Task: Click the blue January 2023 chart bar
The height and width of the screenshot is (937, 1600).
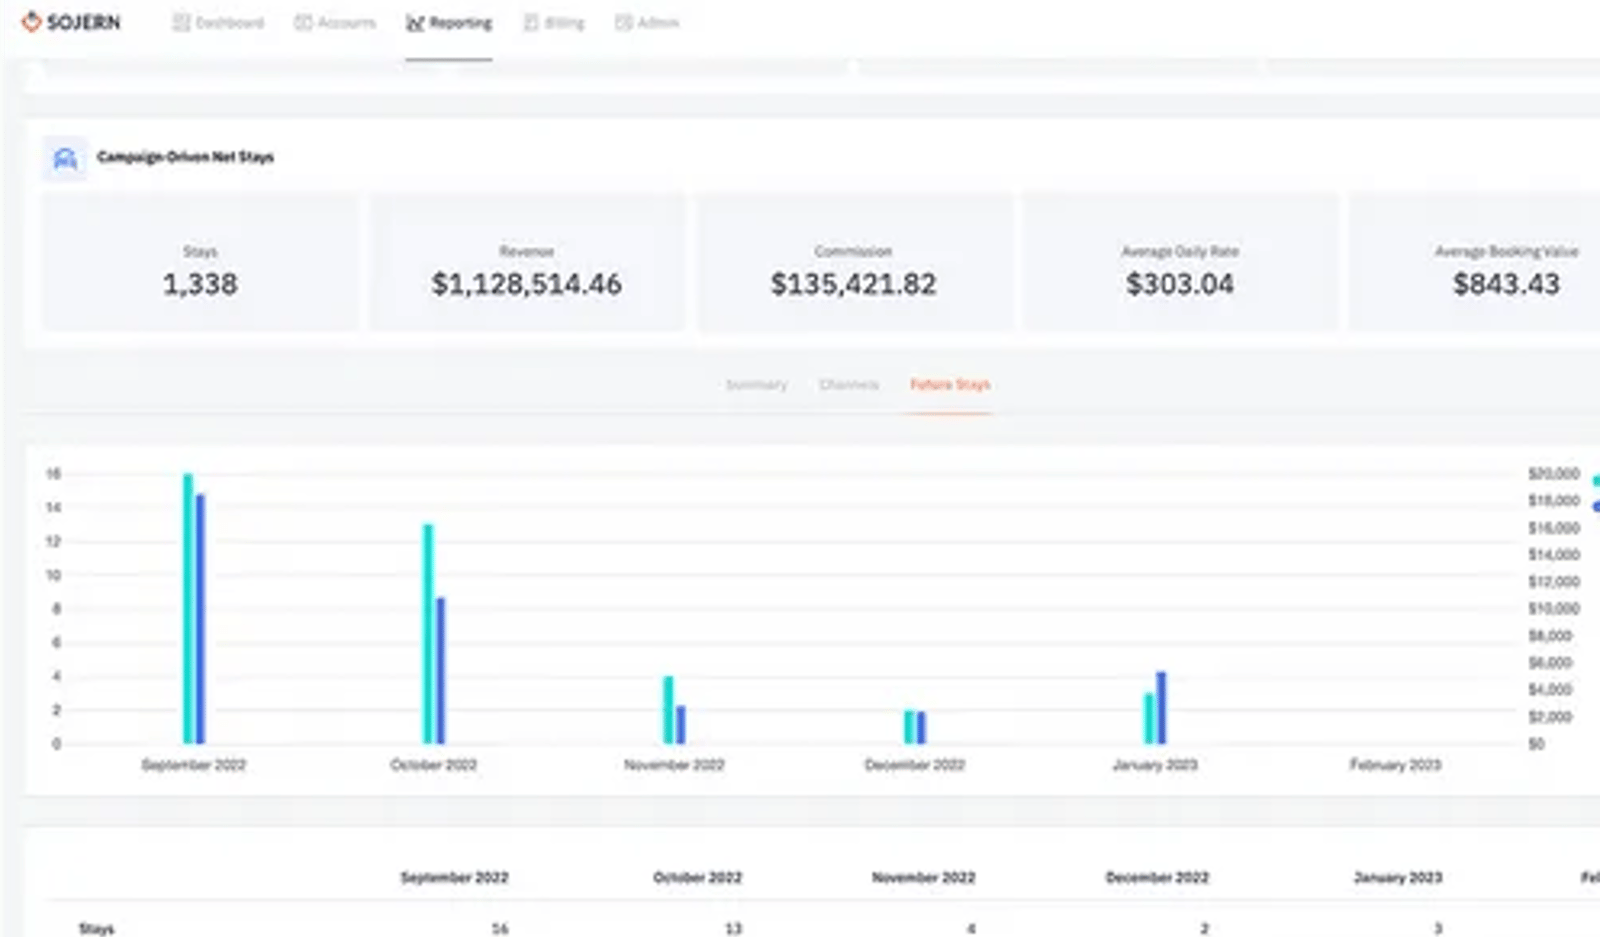Action: (x=1161, y=708)
